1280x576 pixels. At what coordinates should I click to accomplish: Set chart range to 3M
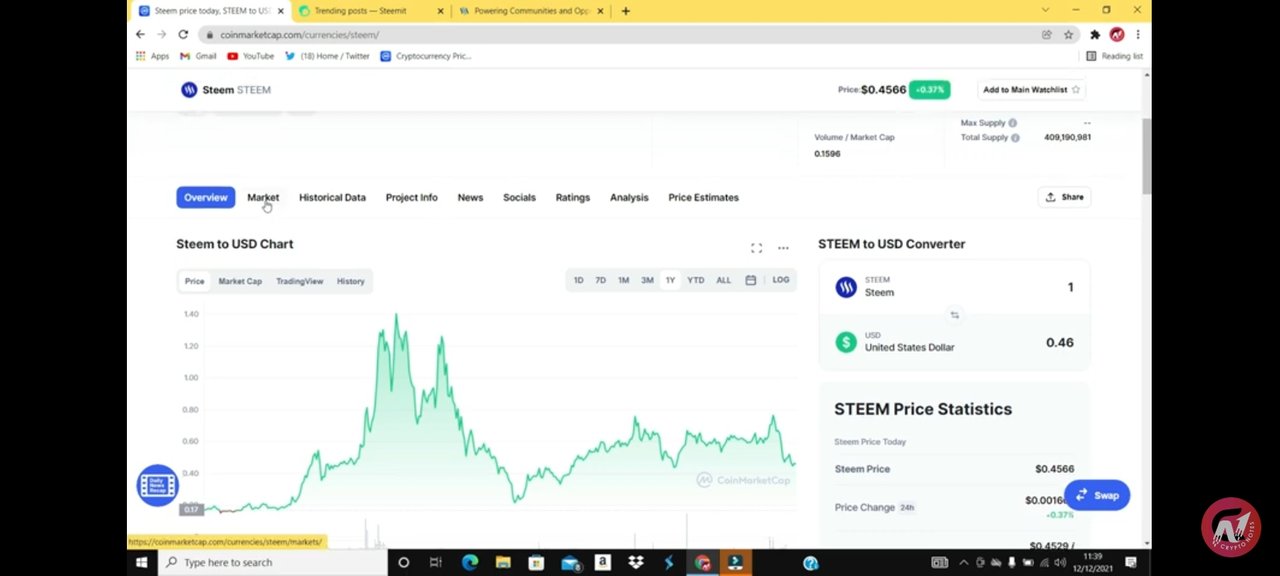(x=647, y=280)
